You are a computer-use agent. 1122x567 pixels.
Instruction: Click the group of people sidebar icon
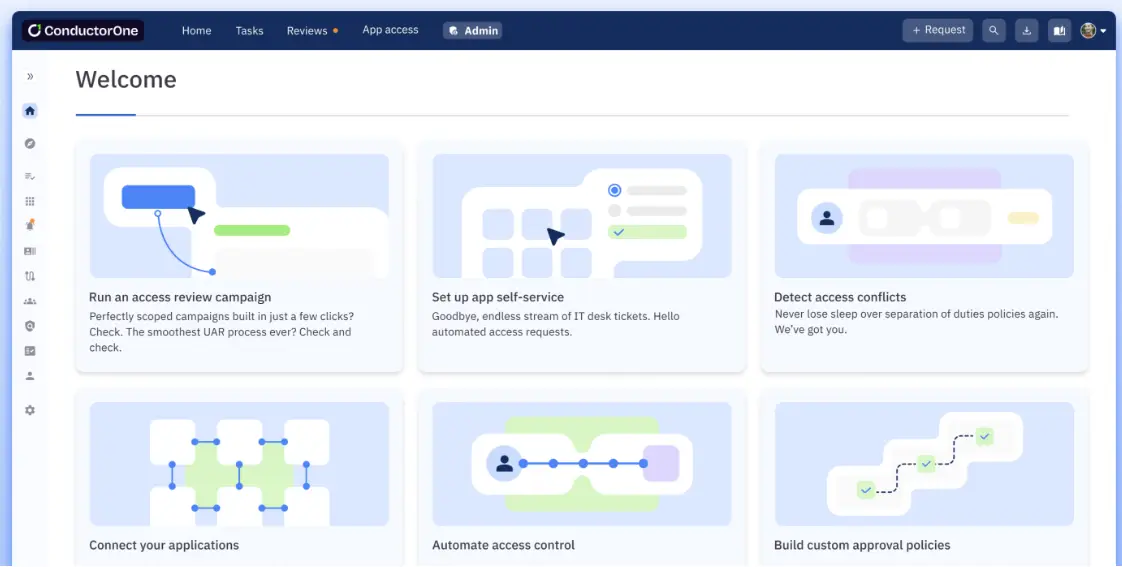[x=30, y=301]
